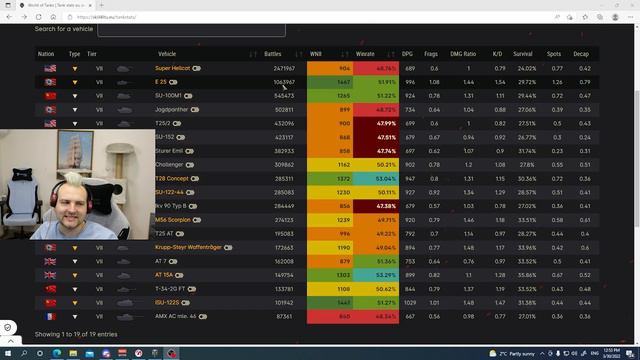
Task: Toggle the switch beside E 25
Action: (x=173, y=82)
